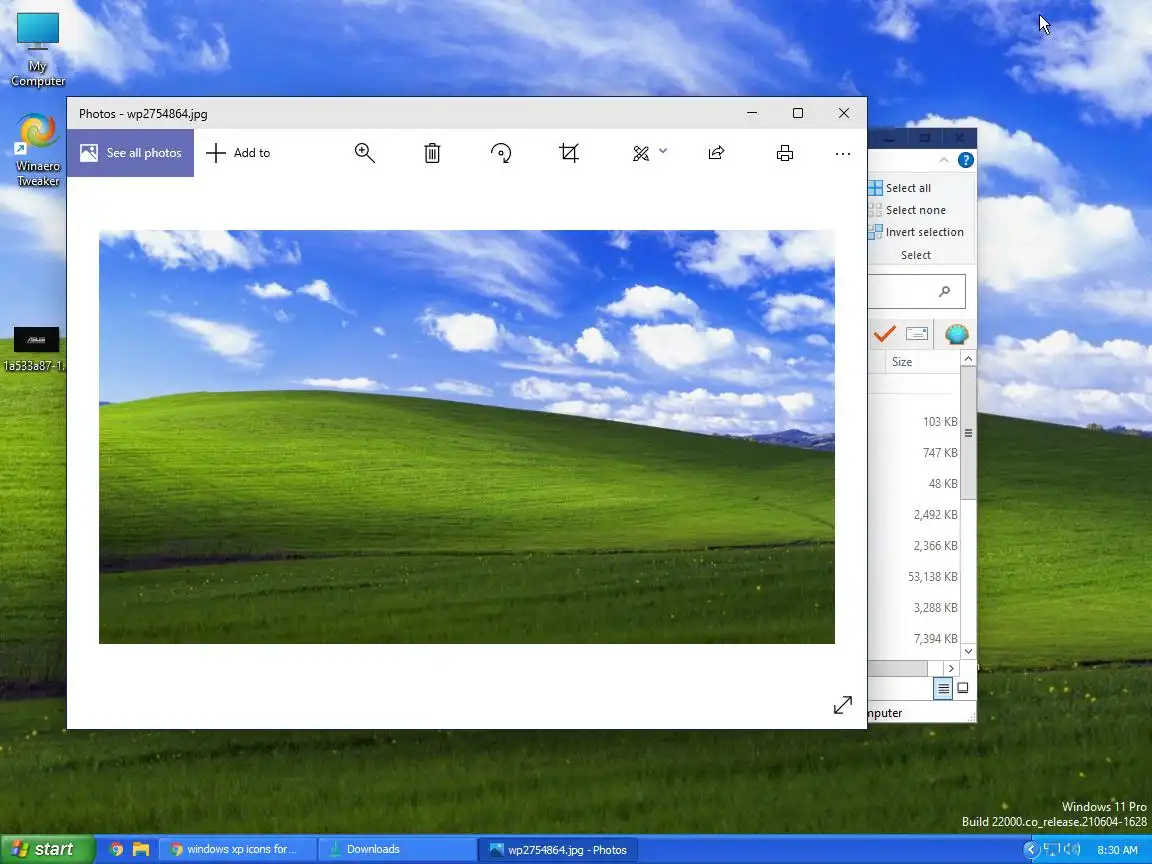Image resolution: width=1152 pixels, height=864 pixels.
Task: Select the file sized 747 KB
Action: [x=940, y=453]
